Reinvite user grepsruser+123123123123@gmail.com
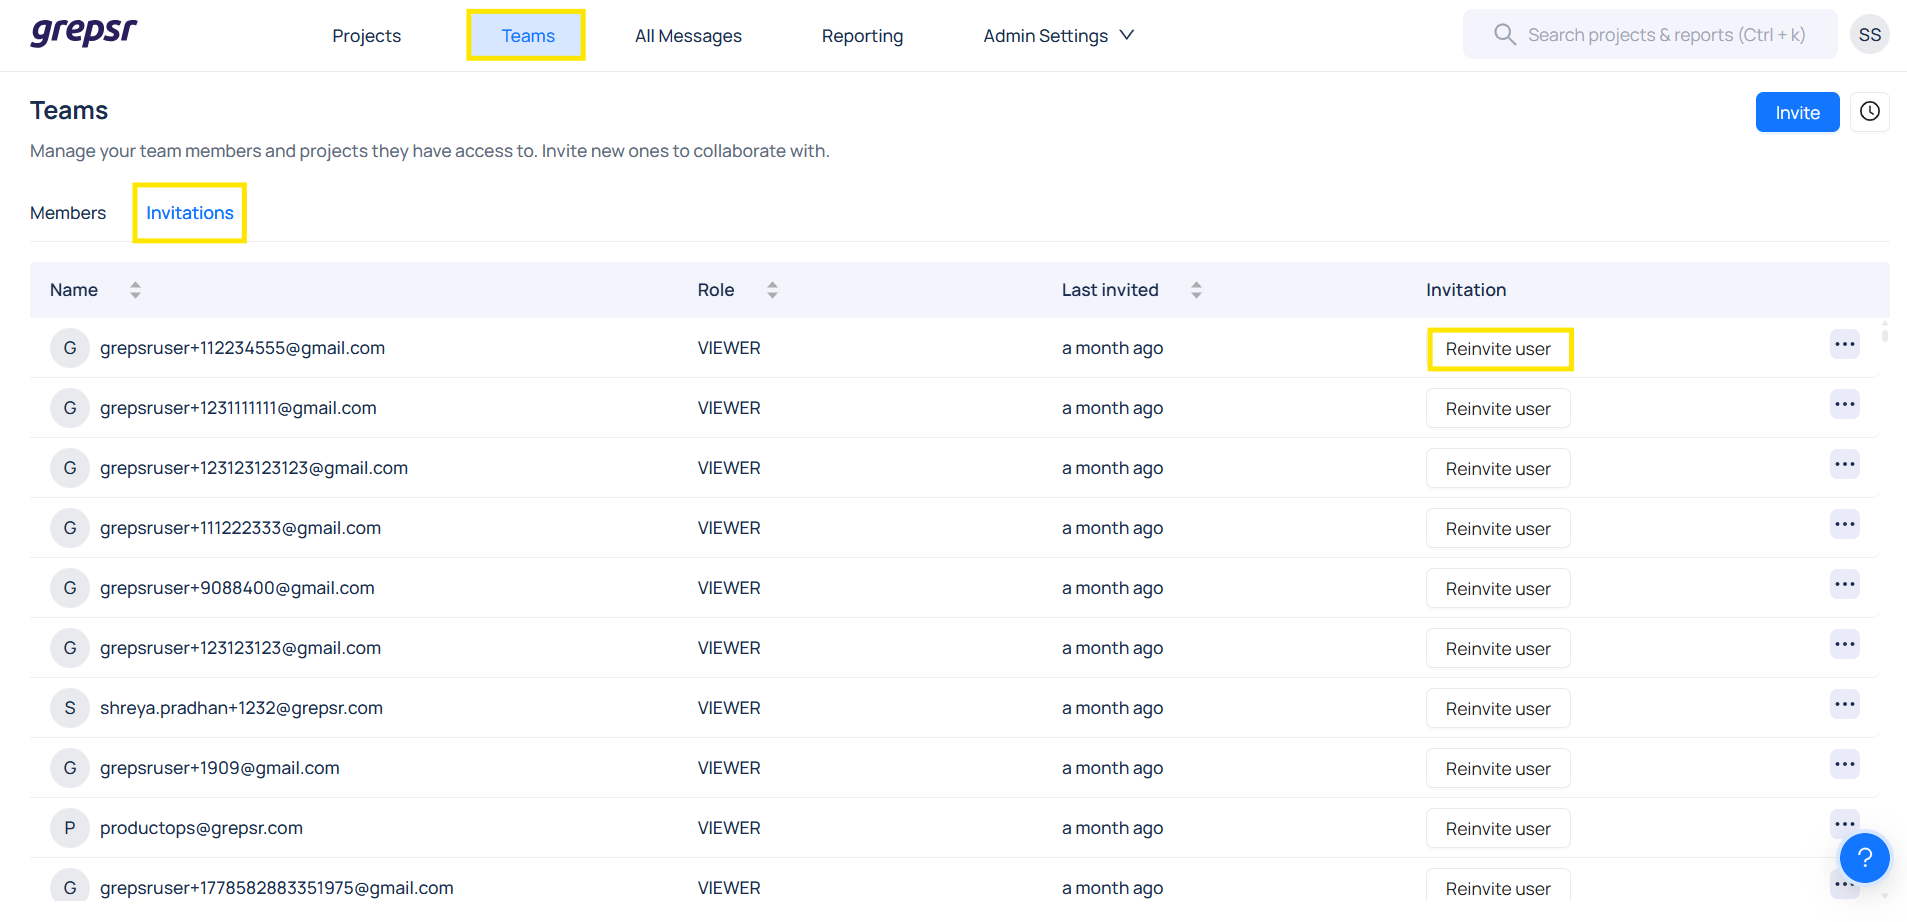 click(1498, 469)
